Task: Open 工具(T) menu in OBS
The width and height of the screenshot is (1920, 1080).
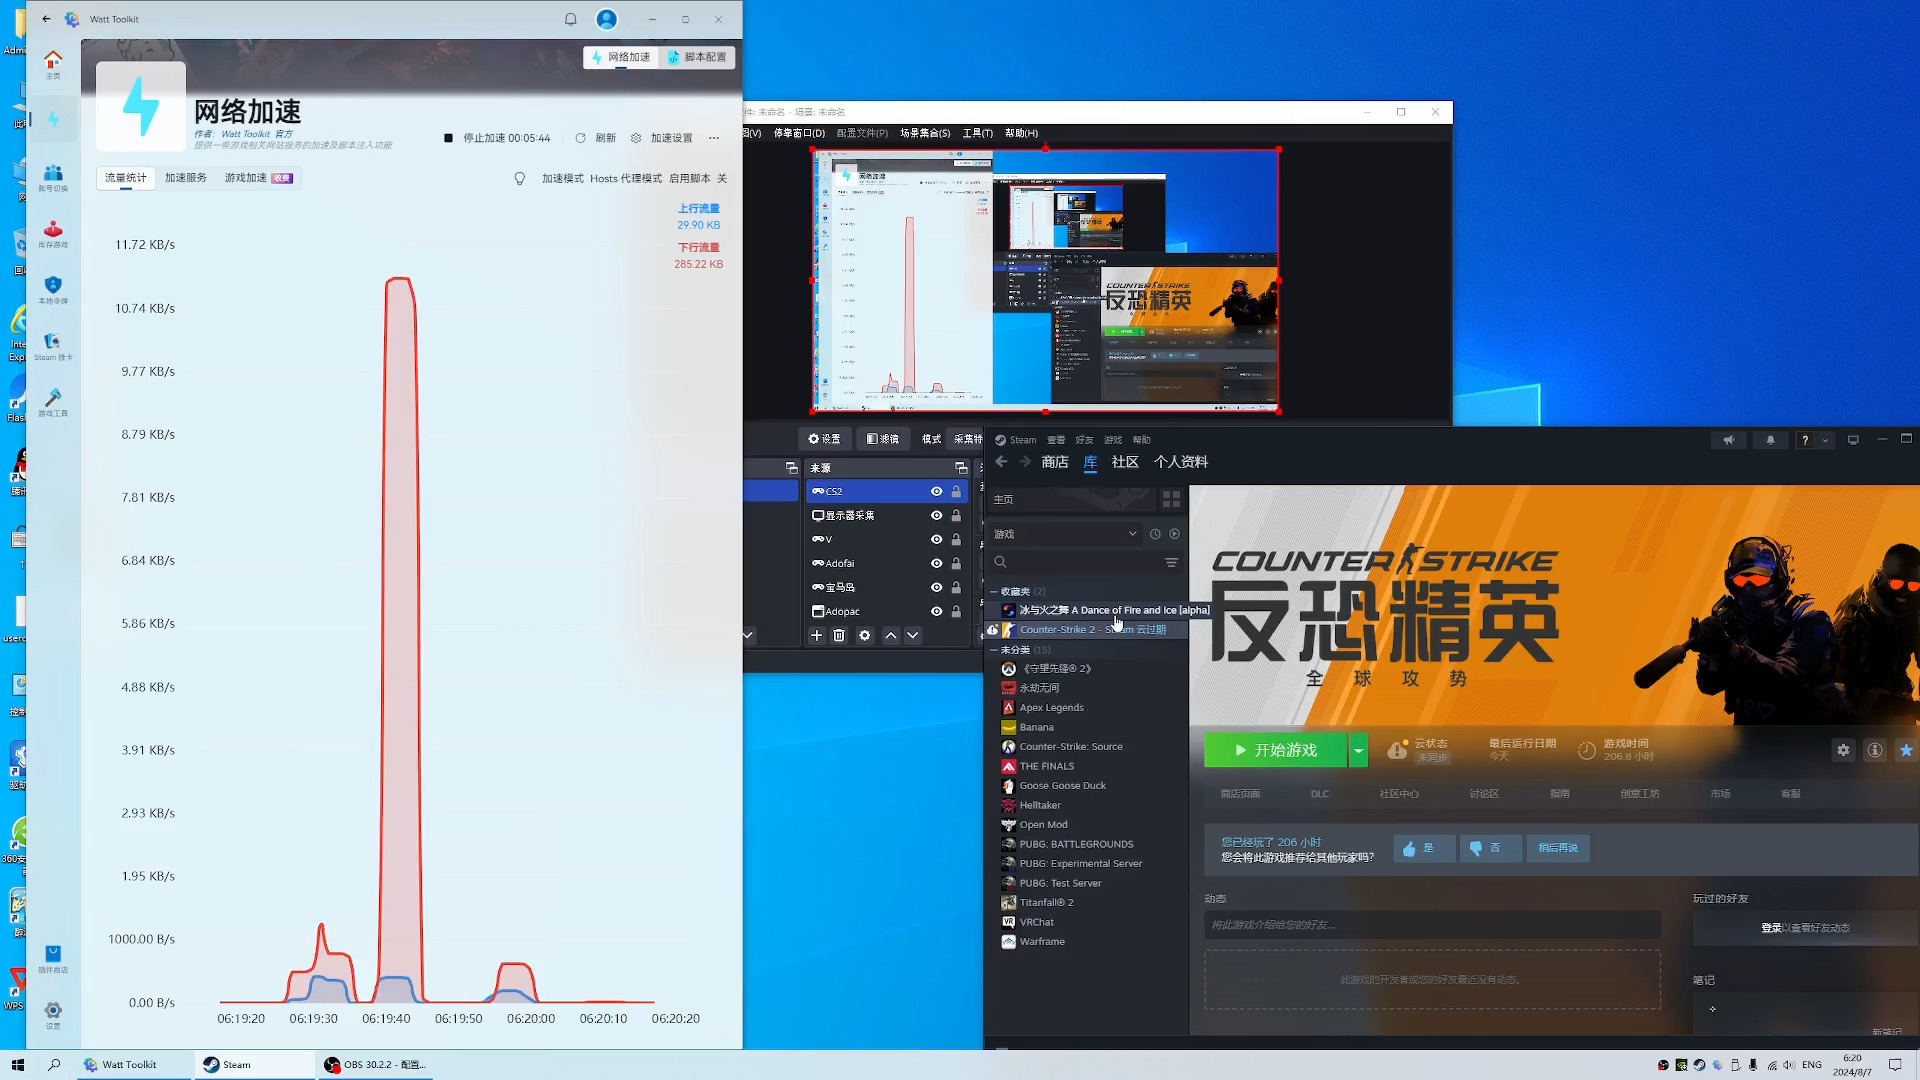Action: [x=977, y=133]
